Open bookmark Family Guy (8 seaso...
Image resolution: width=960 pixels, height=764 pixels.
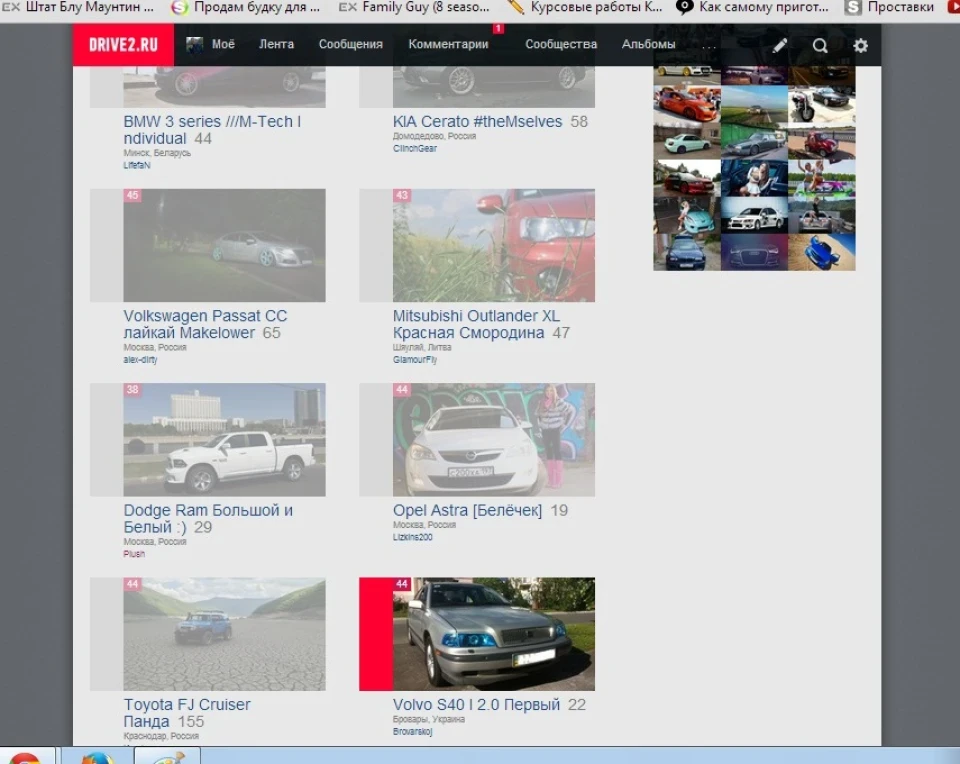point(414,7)
